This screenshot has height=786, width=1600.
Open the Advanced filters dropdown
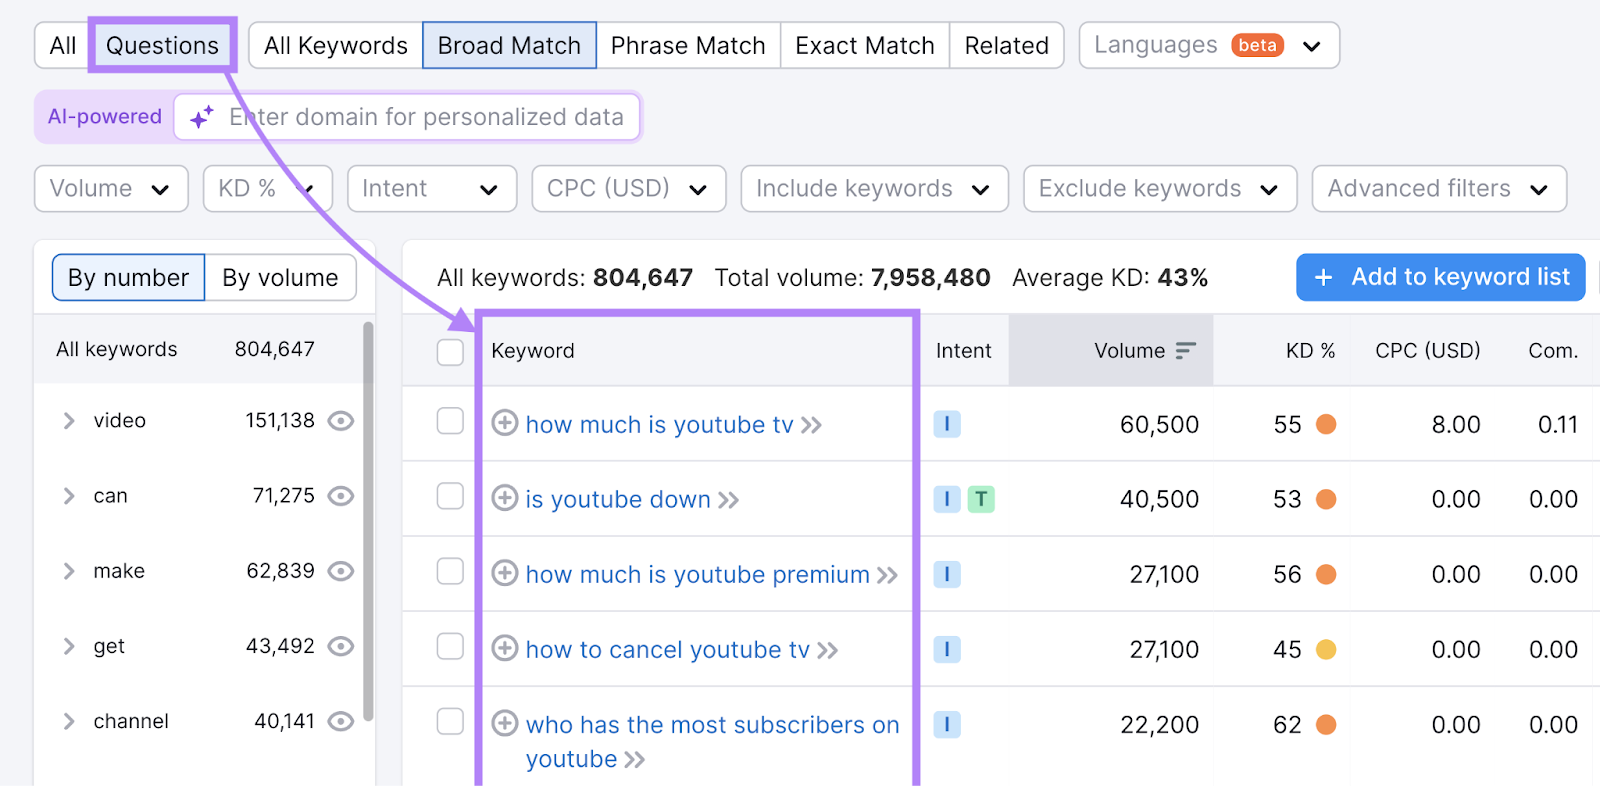click(x=1439, y=188)
